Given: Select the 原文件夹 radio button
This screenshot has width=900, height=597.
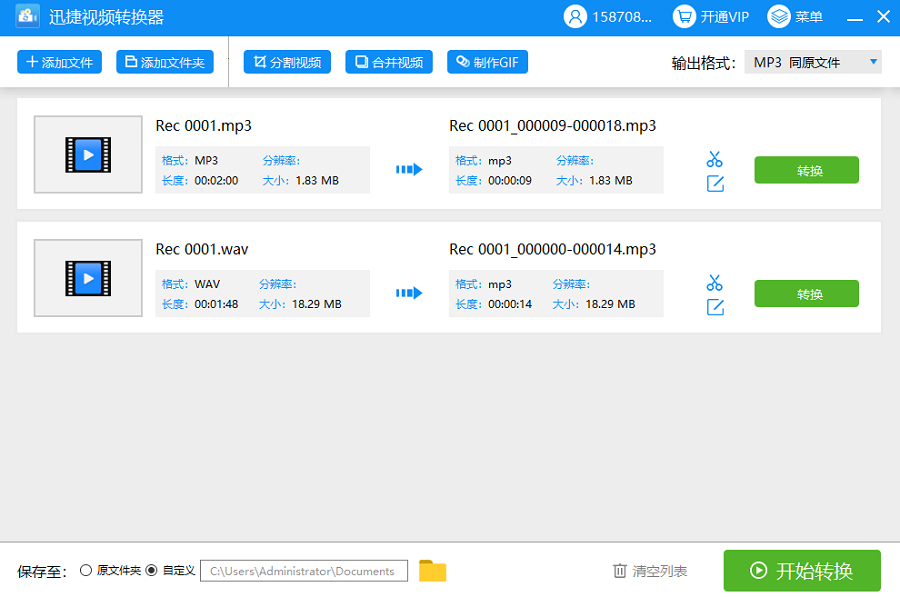Looking at the screenshot, I should (x=86, y=570).
